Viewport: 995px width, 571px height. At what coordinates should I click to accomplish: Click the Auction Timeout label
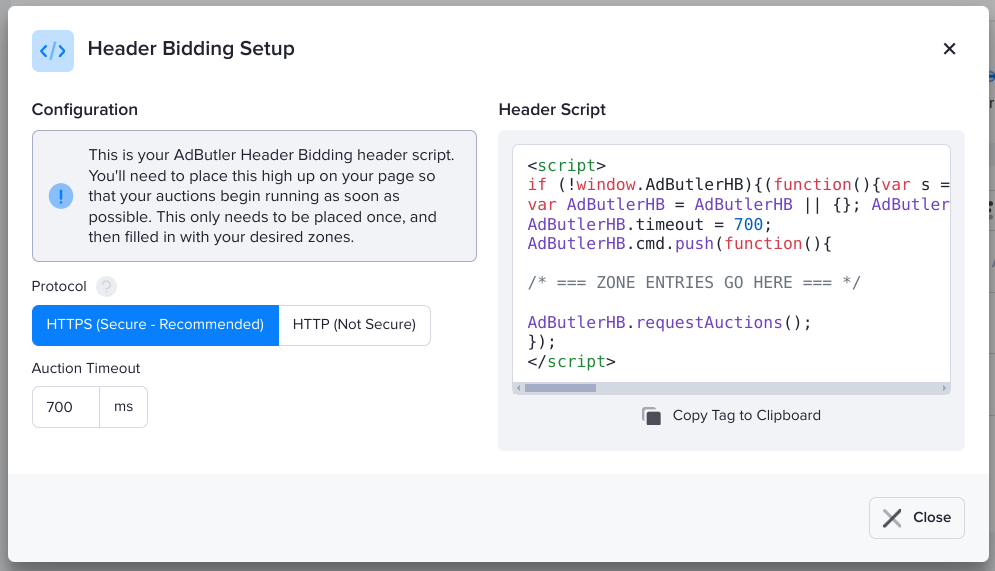pos(86,369)
